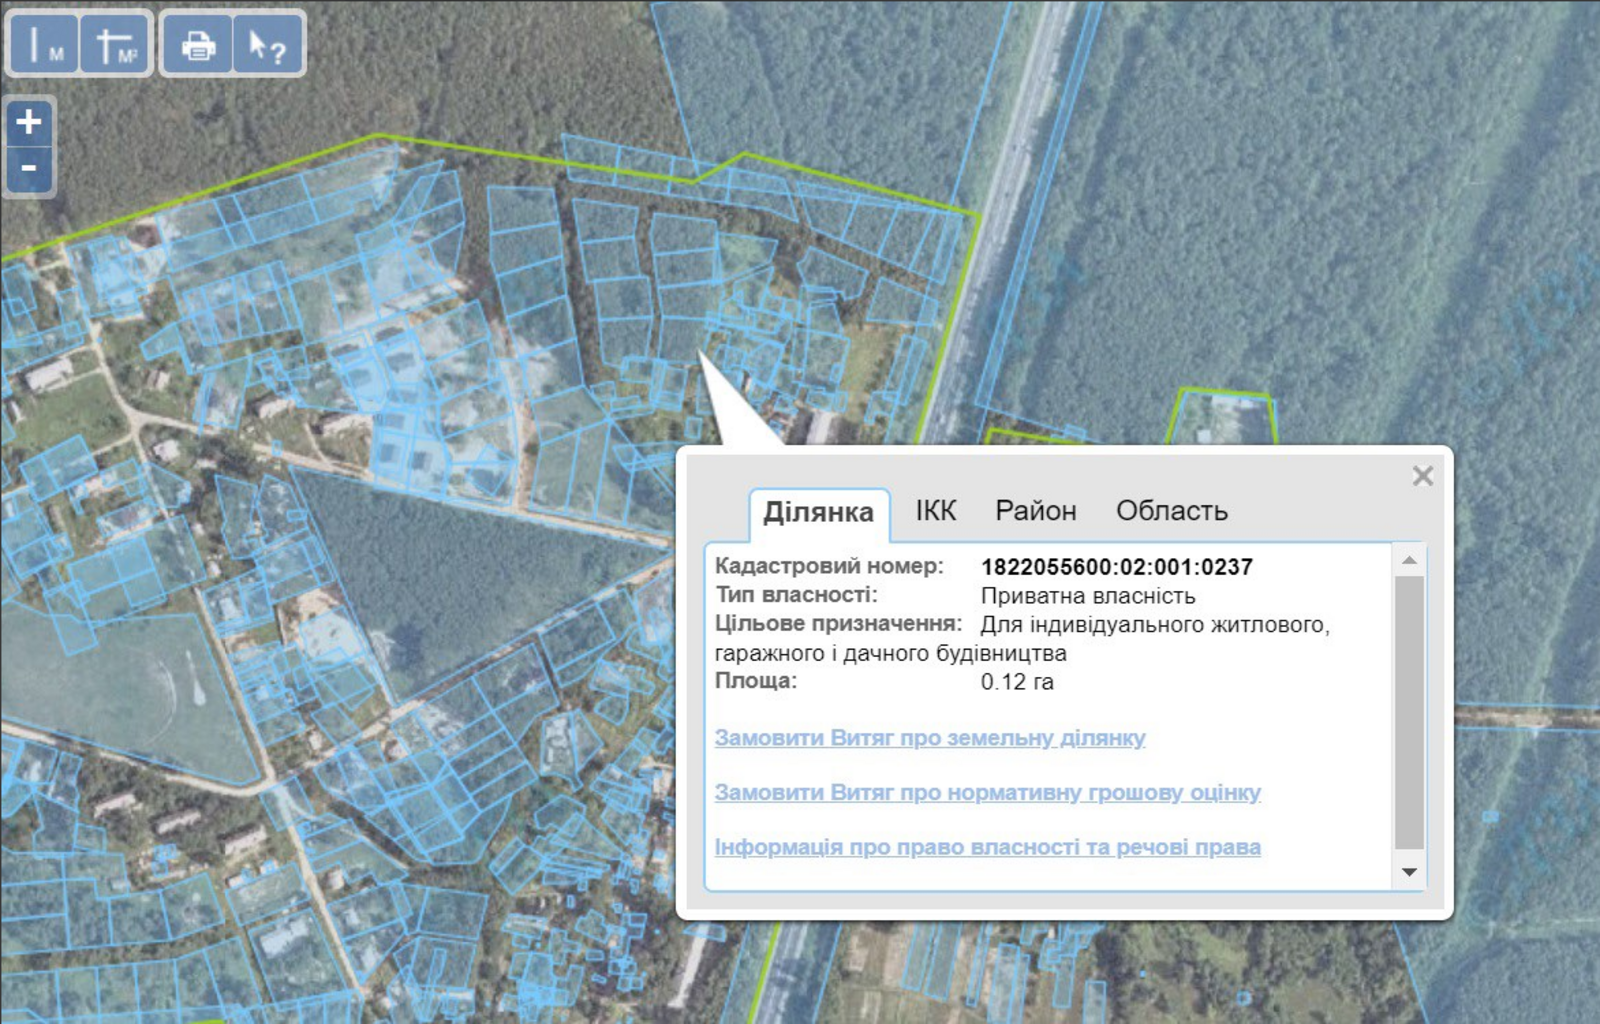Open Інформація про право власності link

click(x=987, y=848)
